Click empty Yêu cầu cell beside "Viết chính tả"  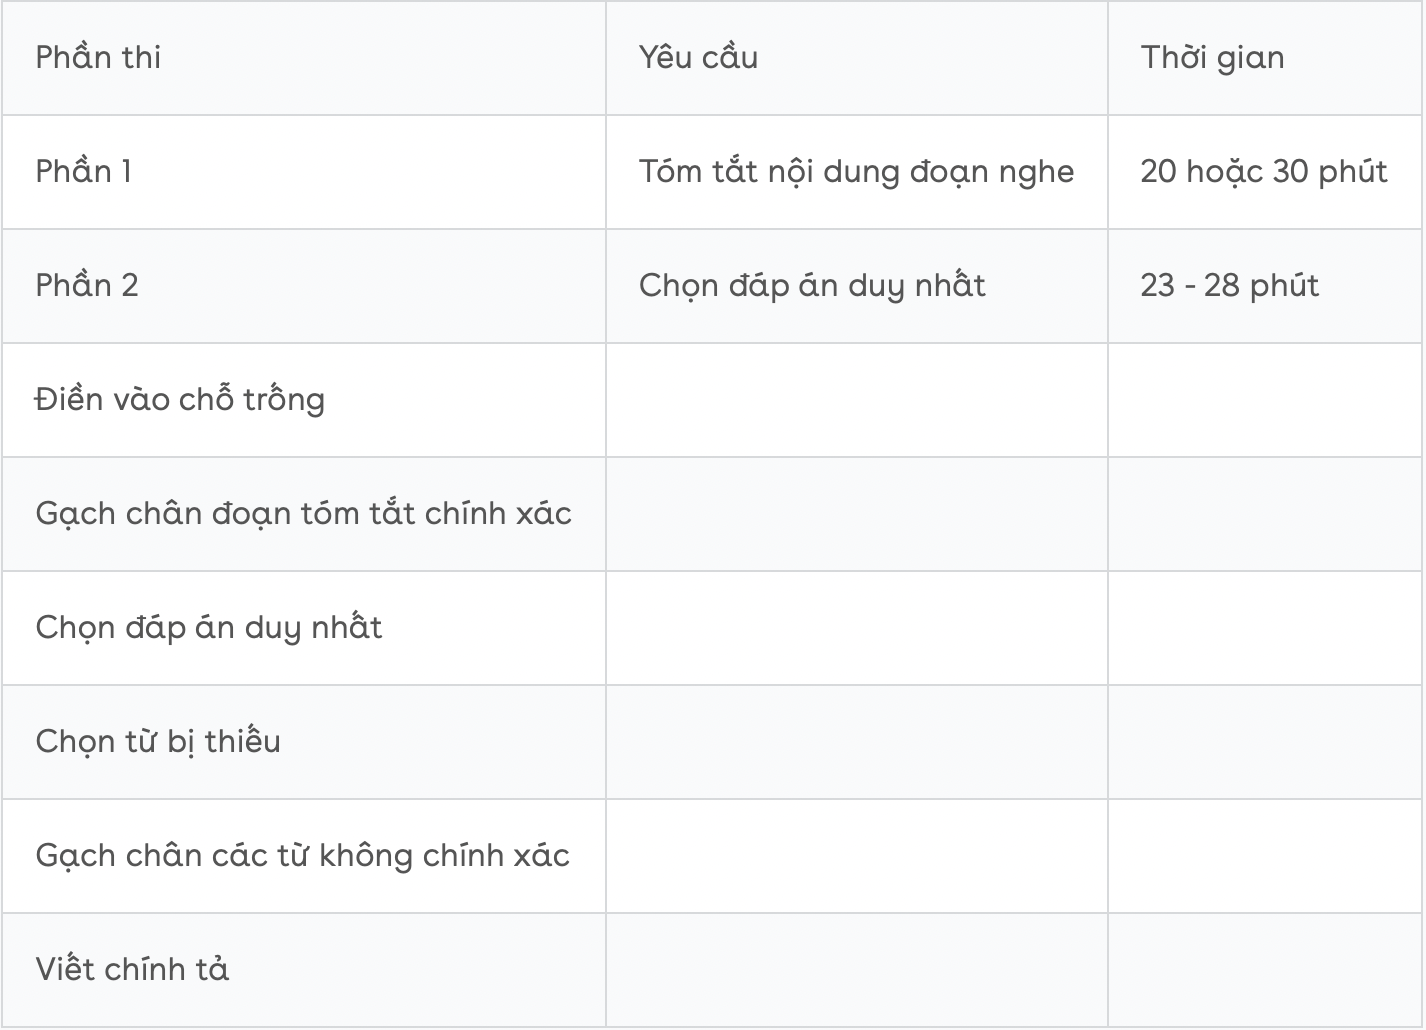coord(856,970)
